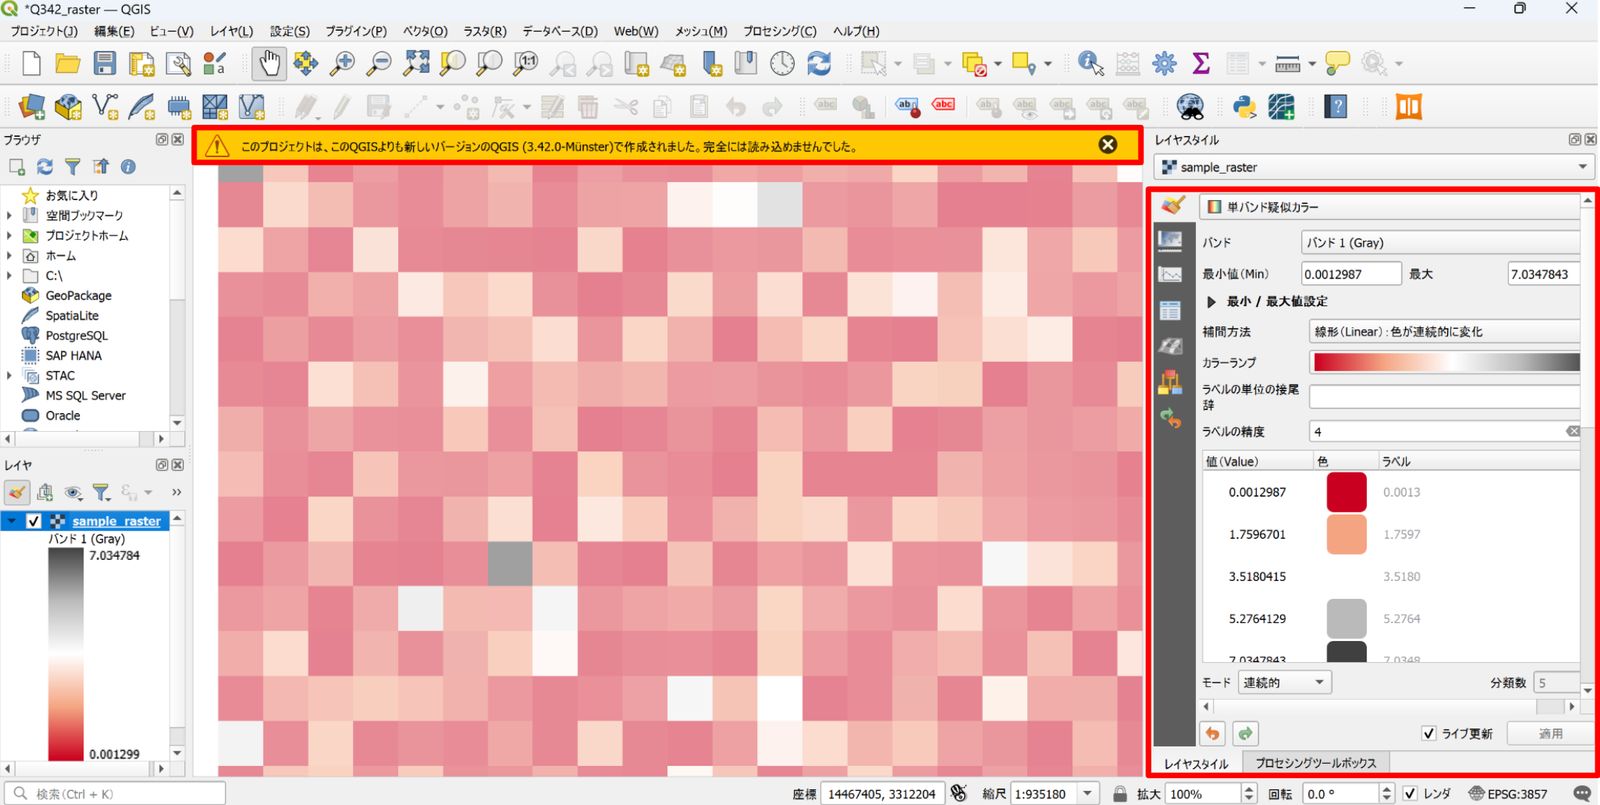
Task: Click the red color swatch for 0.0012987
Action: [x=1346, y=492]
